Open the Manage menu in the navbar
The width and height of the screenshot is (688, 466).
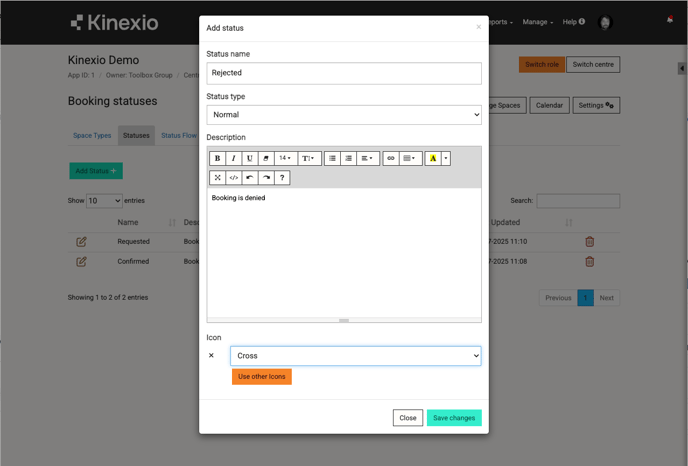[537, 22]
